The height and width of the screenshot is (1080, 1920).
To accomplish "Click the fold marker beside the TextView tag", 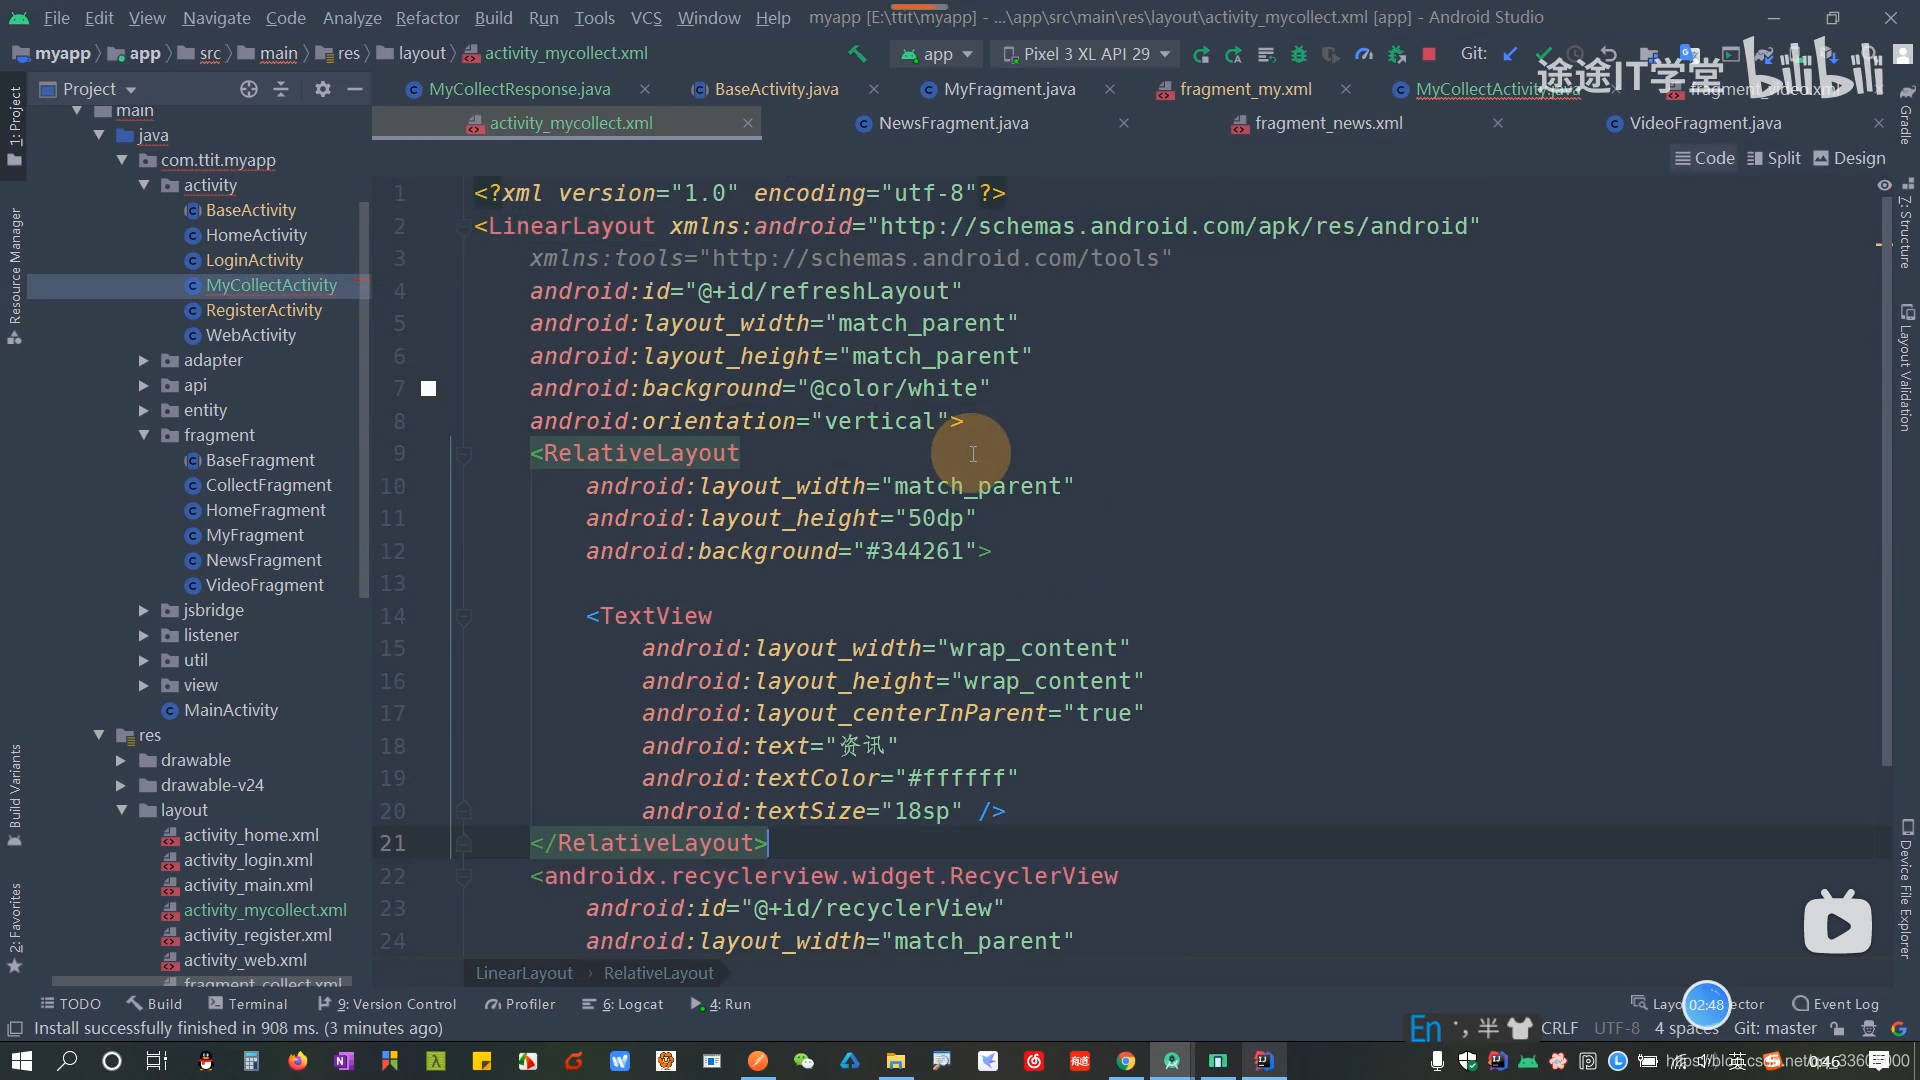I will (464, 616).
